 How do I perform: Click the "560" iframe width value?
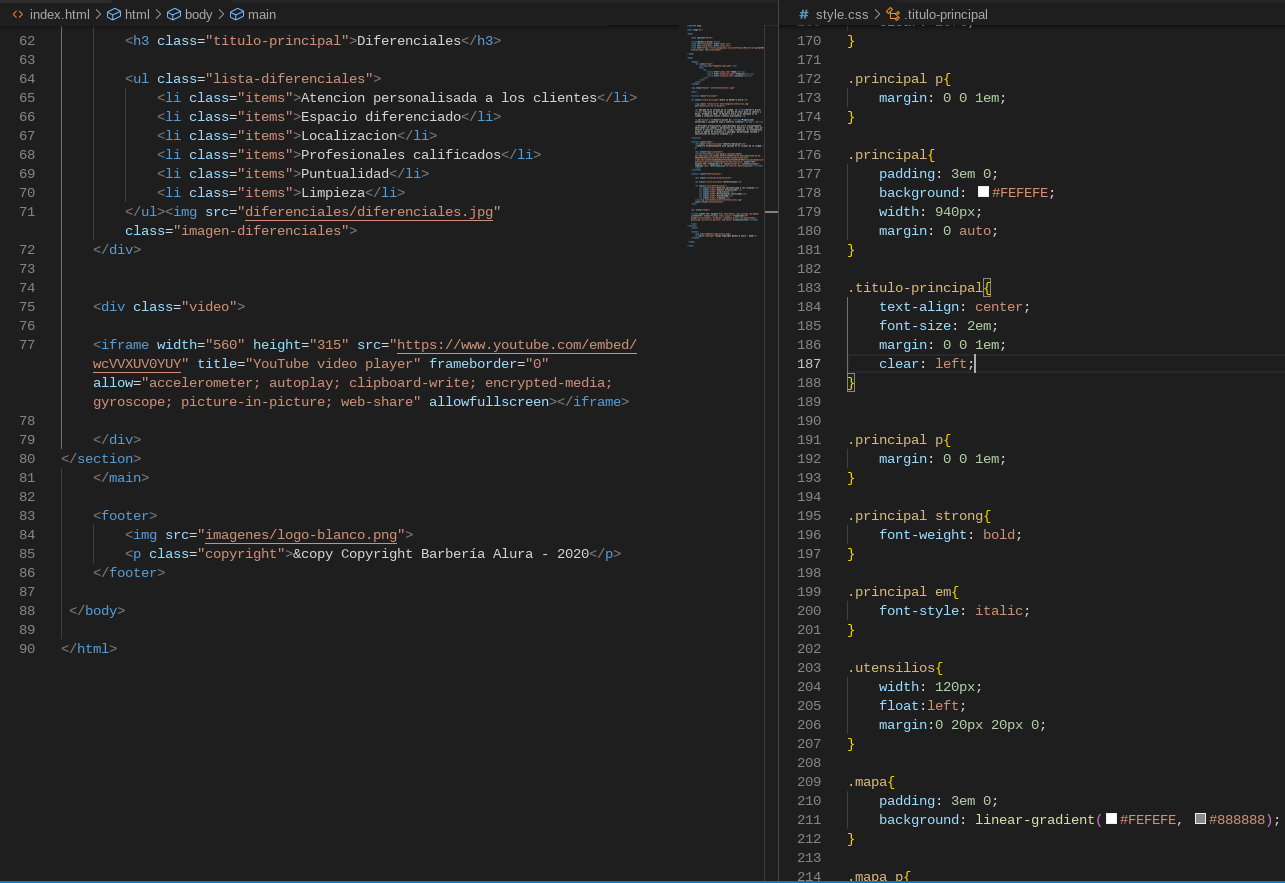[x=225, y=345]
